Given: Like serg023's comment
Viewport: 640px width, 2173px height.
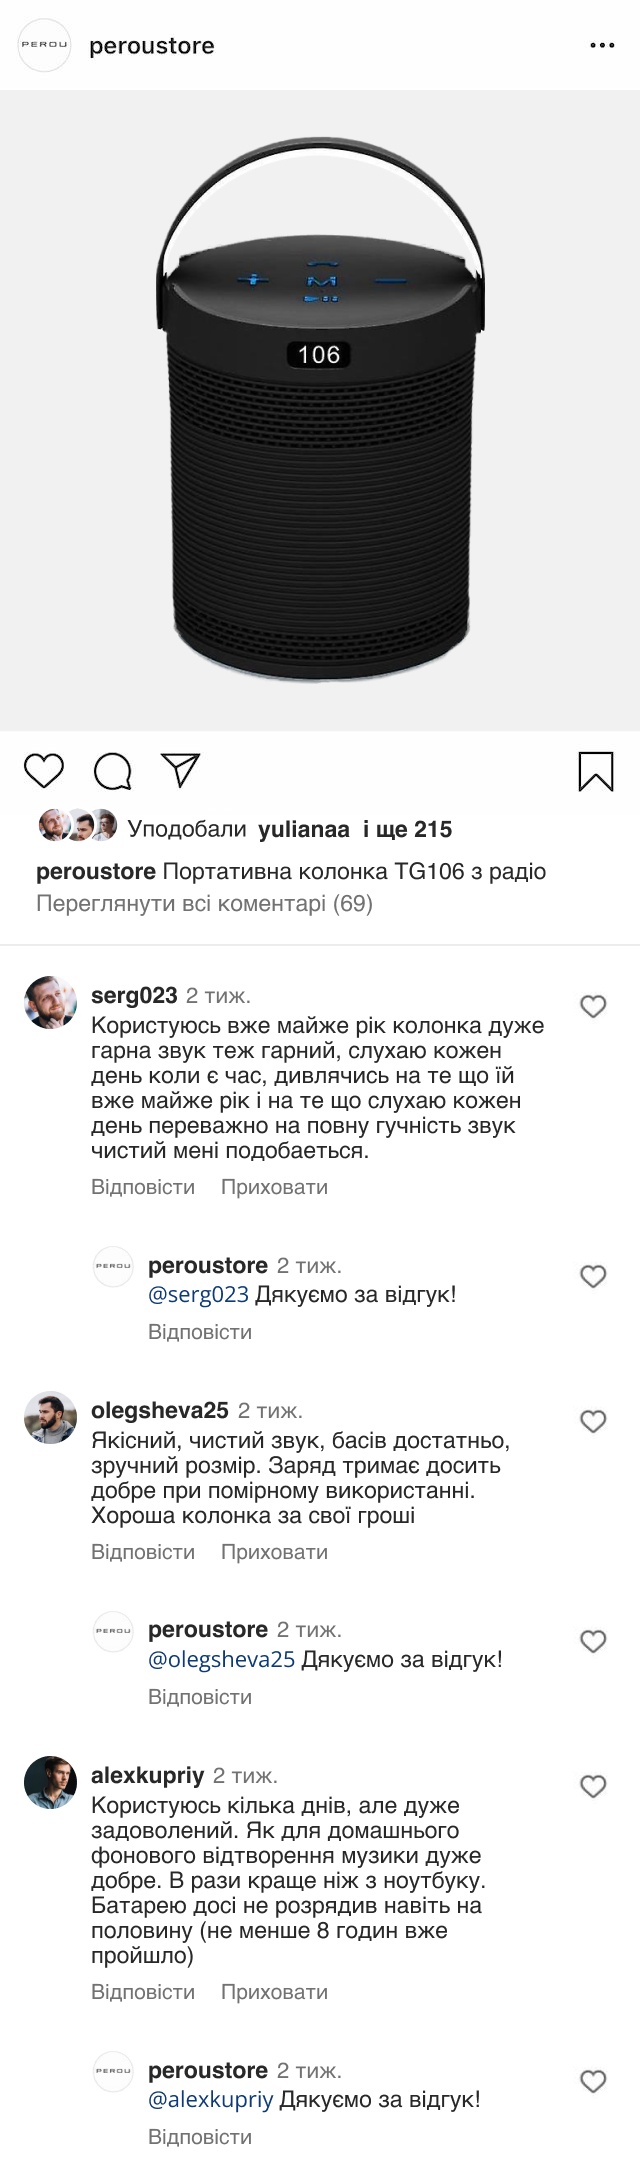Looking at the screenshot, I should click(x=593, y=1006).
